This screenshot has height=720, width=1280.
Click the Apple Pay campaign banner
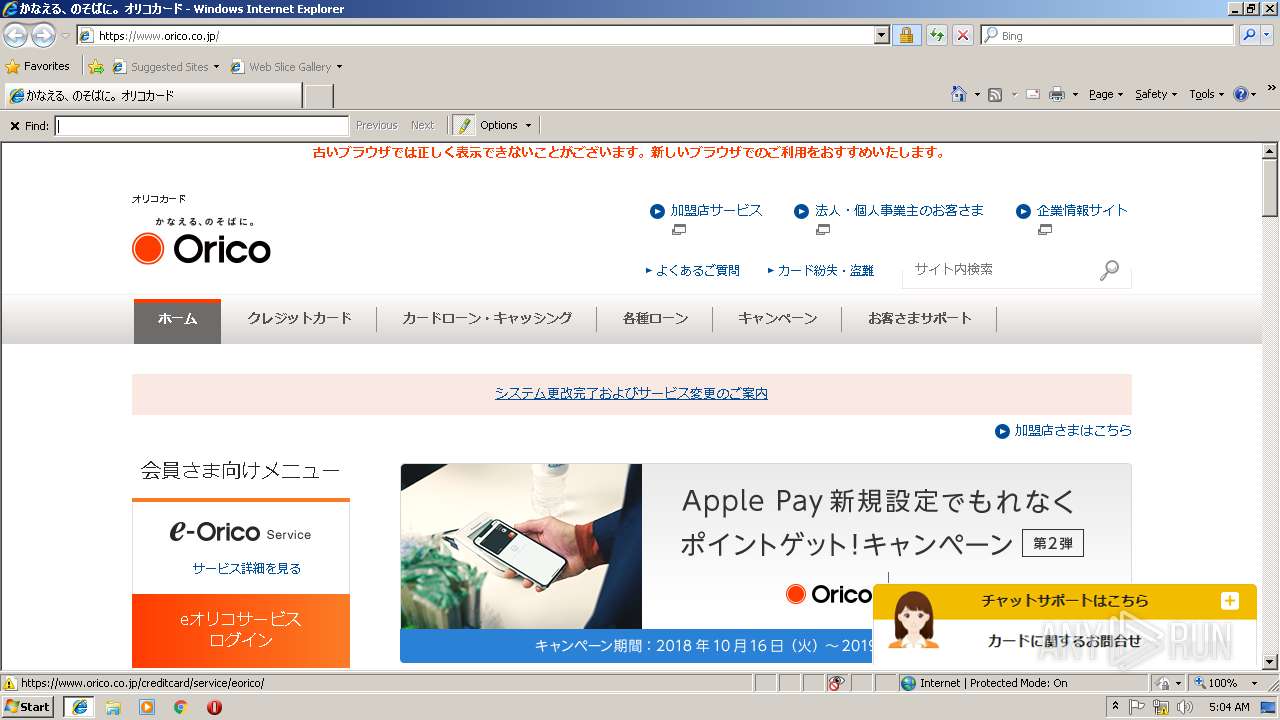(x=766, y=562)
